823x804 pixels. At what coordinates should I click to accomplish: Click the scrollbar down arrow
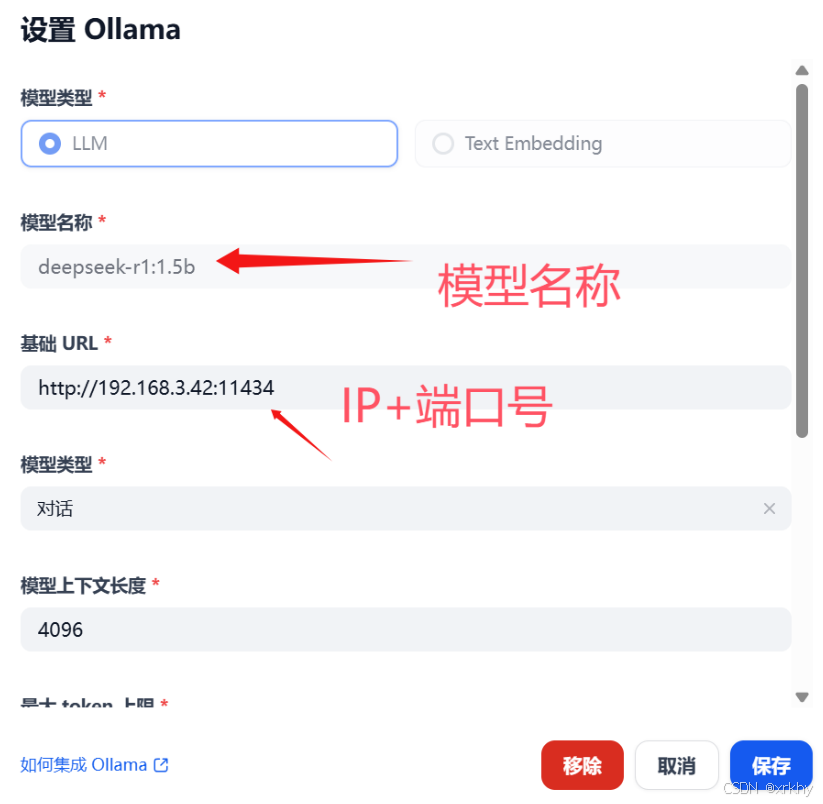click(x=801, y=697)
